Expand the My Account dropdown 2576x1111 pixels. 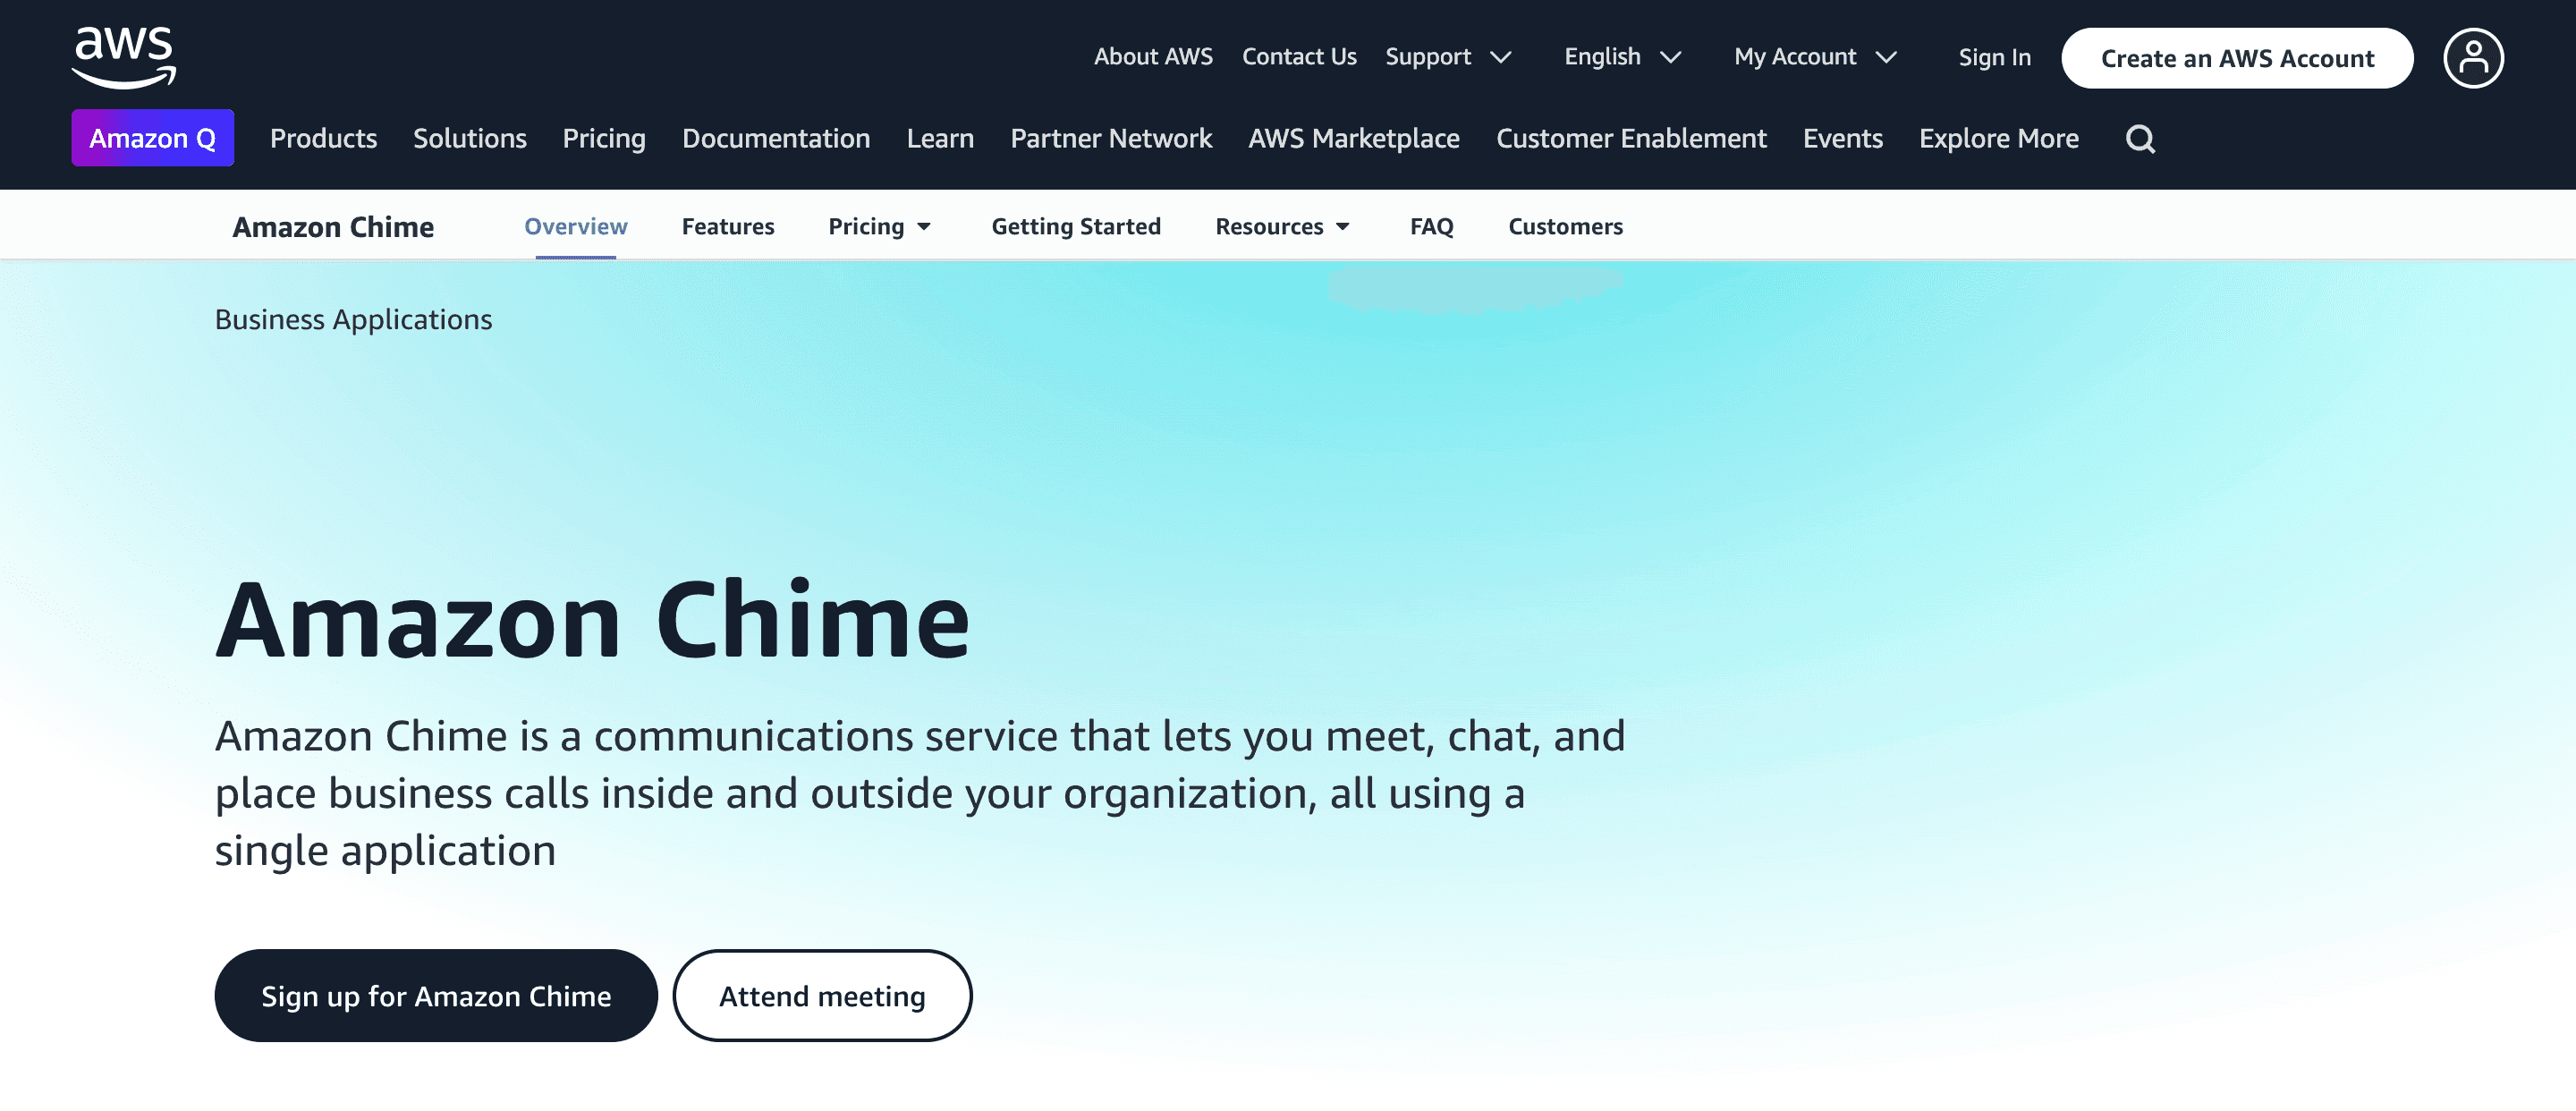pos(1813,57)
